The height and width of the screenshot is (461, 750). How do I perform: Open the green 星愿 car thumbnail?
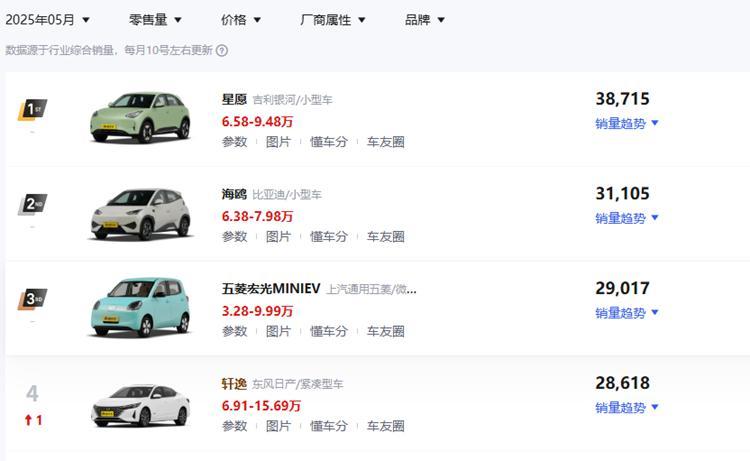click(140, 118)
